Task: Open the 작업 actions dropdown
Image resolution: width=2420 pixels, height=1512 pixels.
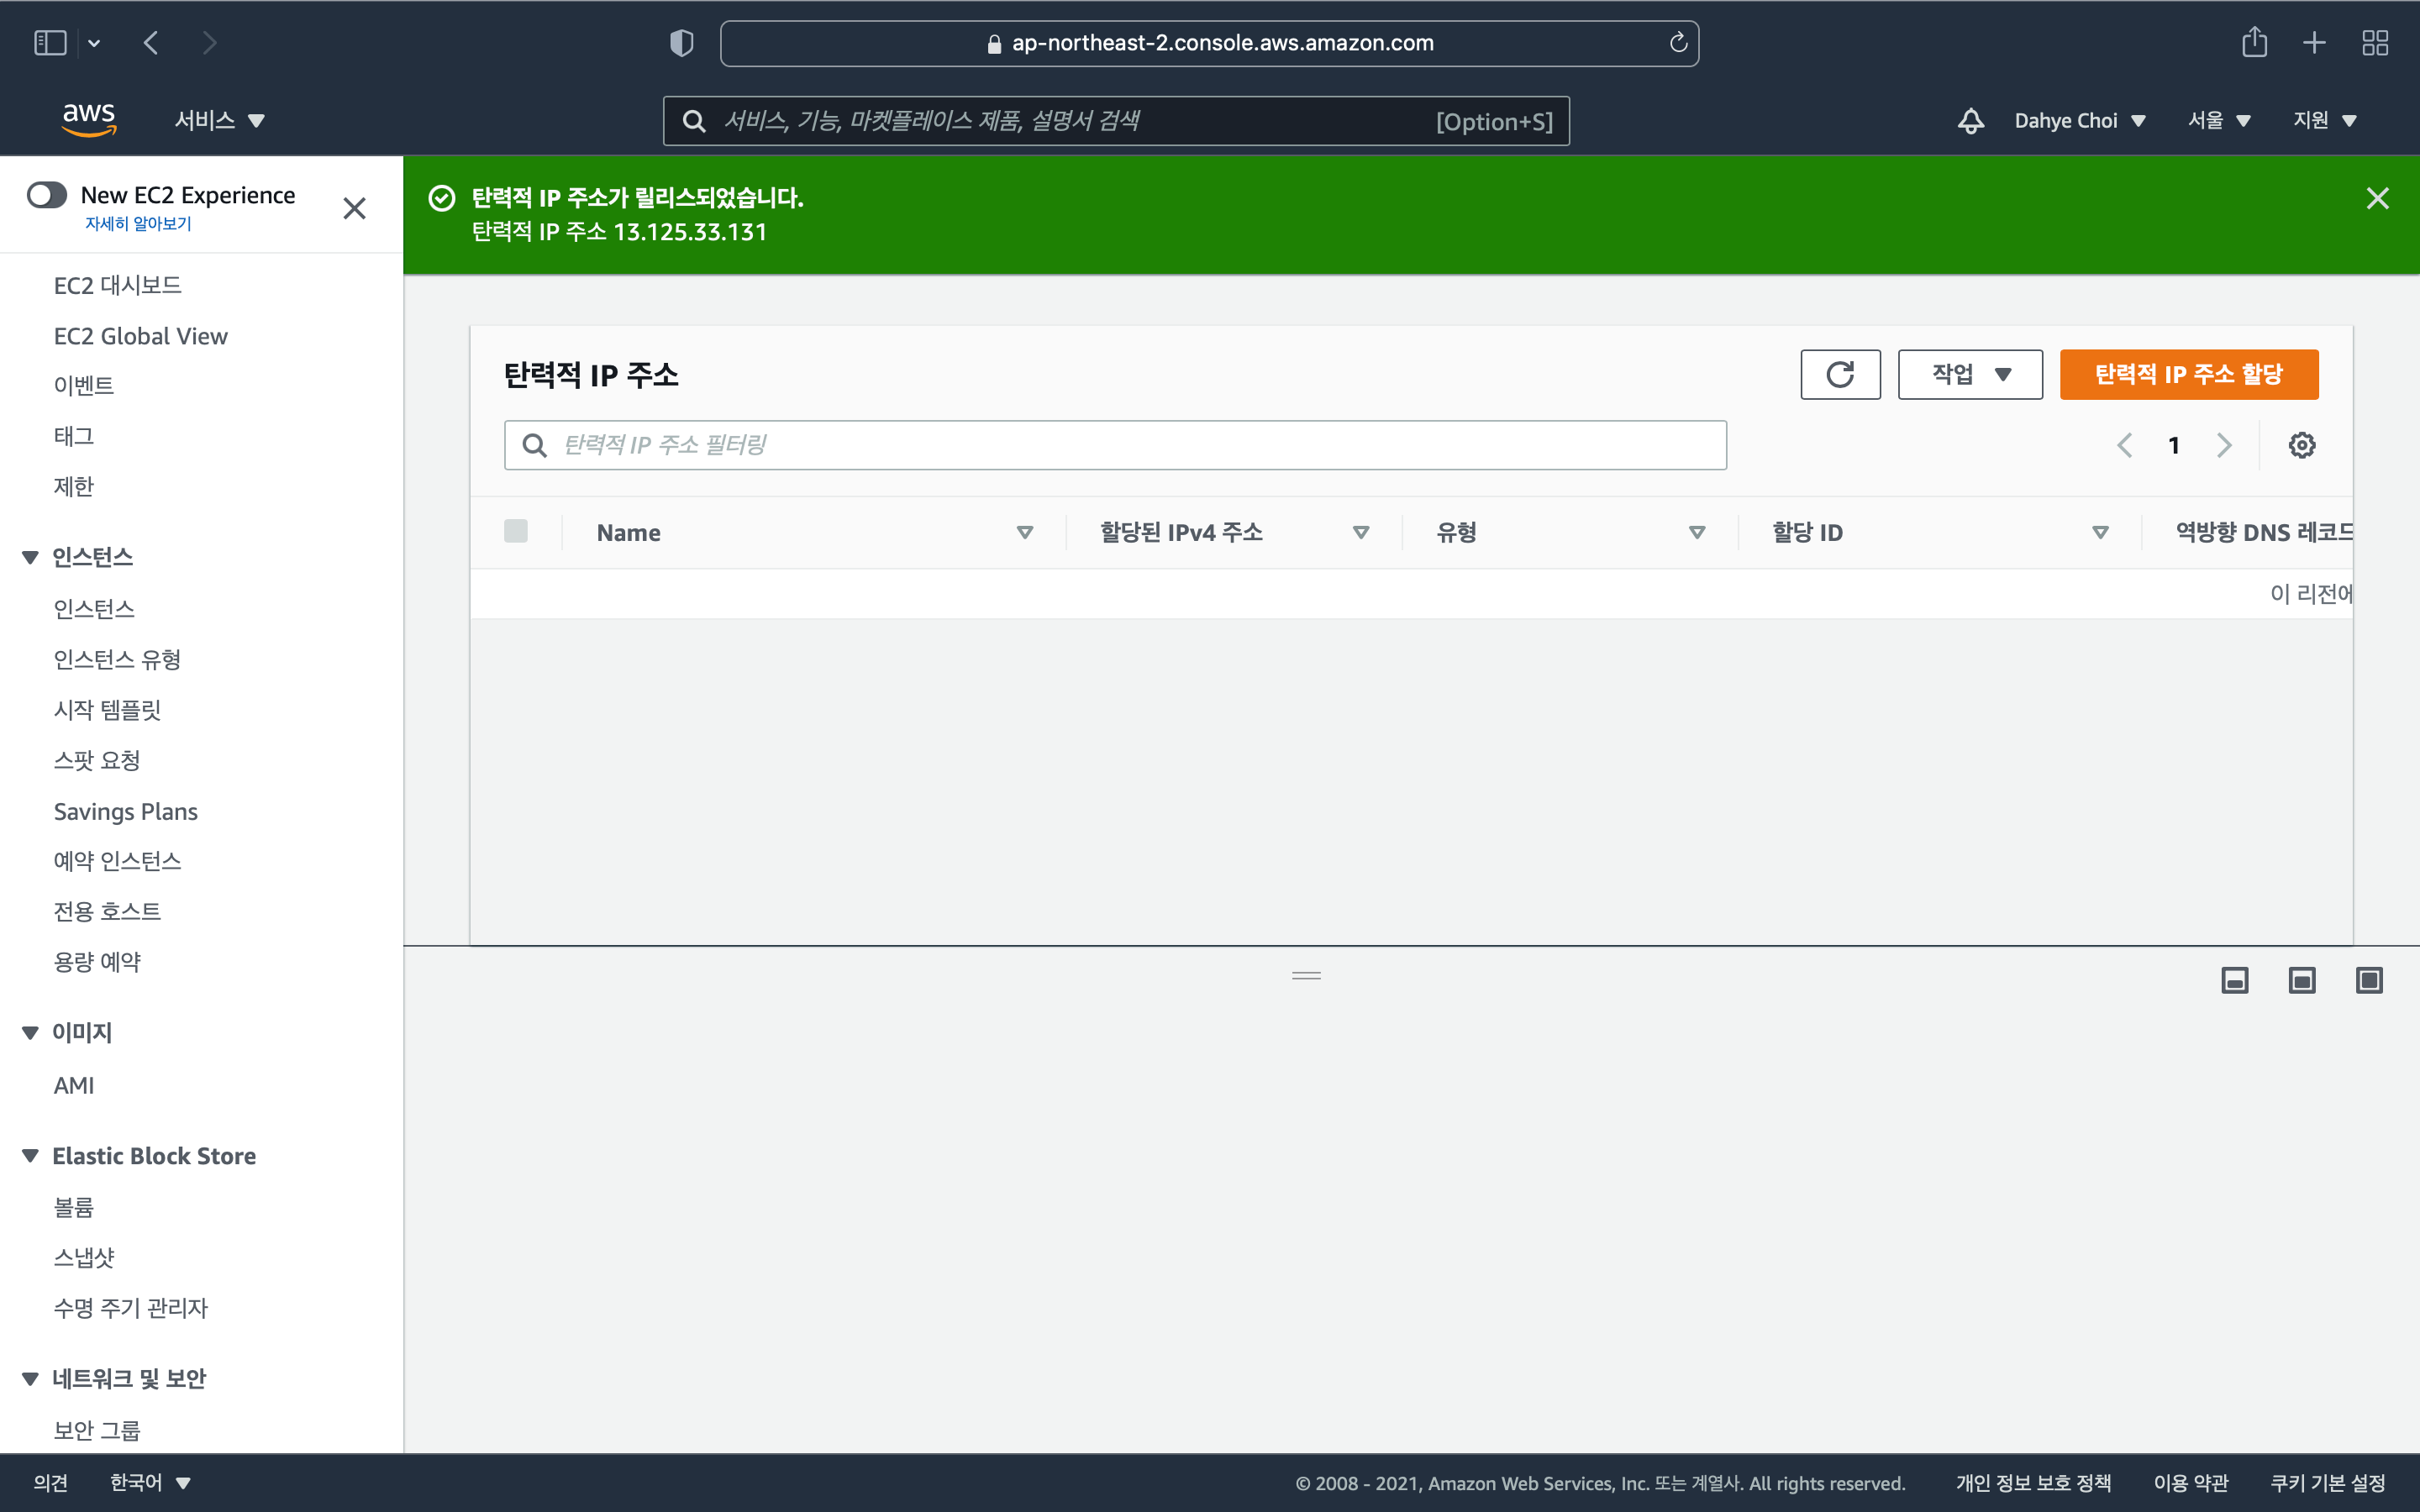Action: 1970,374
